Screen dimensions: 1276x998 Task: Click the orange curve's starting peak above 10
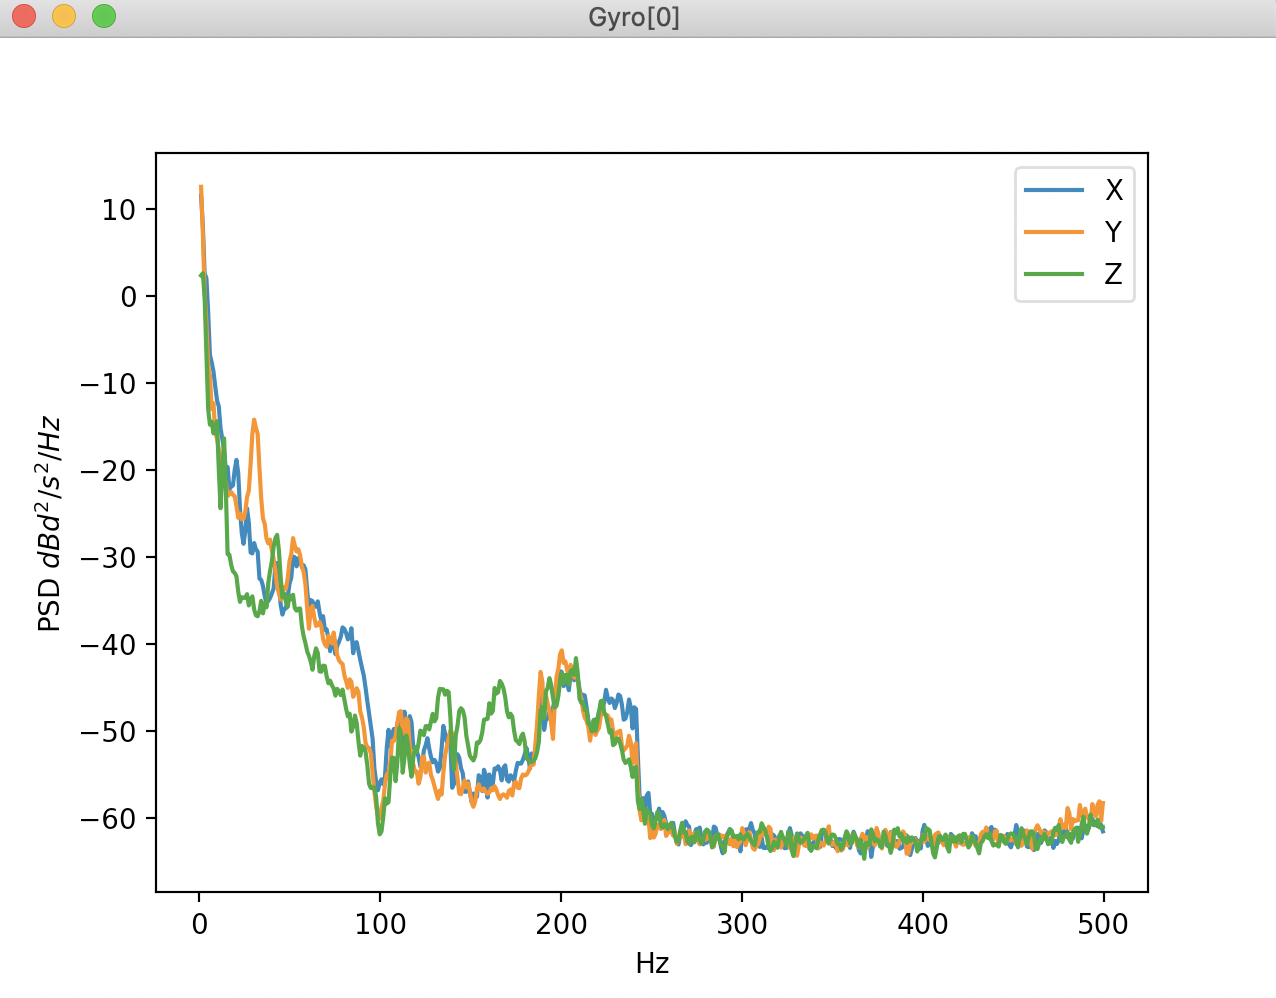pyautogui.click(x=201, y=188)
